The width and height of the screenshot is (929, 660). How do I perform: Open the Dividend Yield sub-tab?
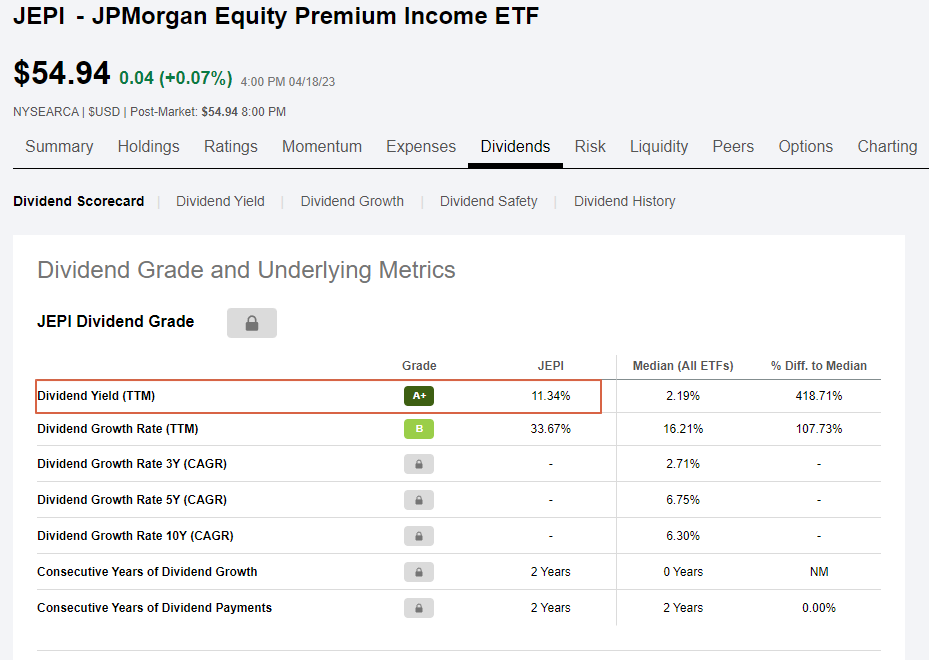coord(220,201)
